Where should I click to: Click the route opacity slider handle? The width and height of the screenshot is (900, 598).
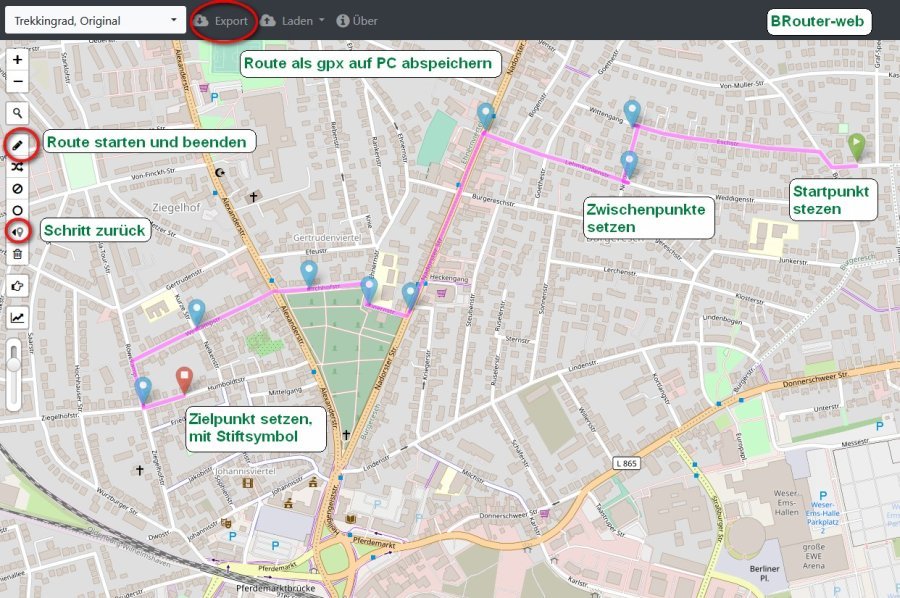[13, 364]
